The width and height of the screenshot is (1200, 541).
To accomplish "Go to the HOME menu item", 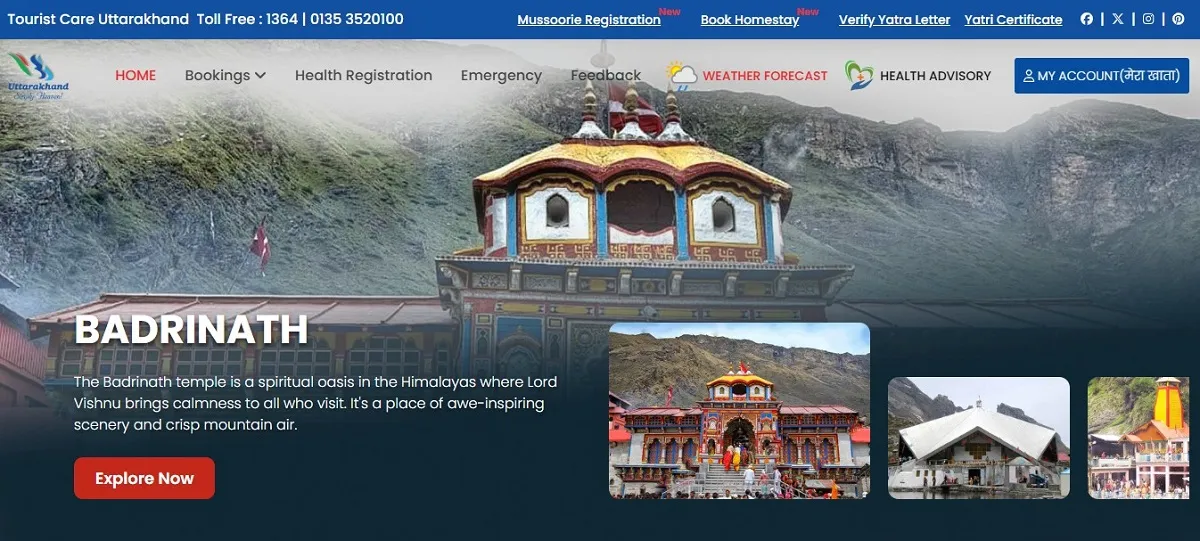I will coord(136,75).
